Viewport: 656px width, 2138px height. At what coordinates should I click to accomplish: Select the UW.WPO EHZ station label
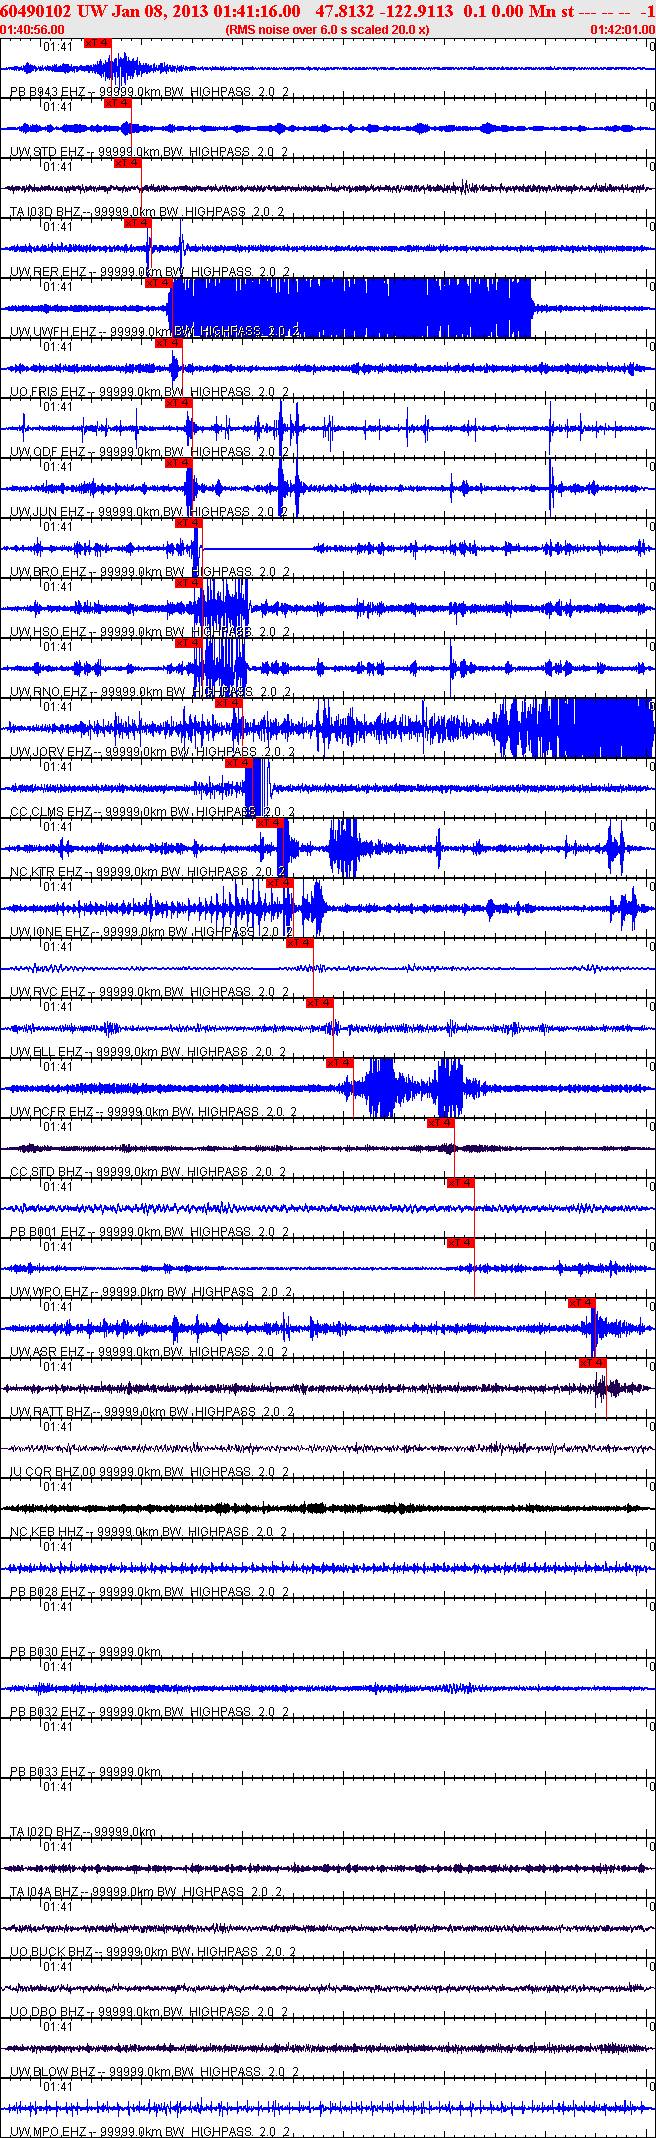(x=152, y=1292)
